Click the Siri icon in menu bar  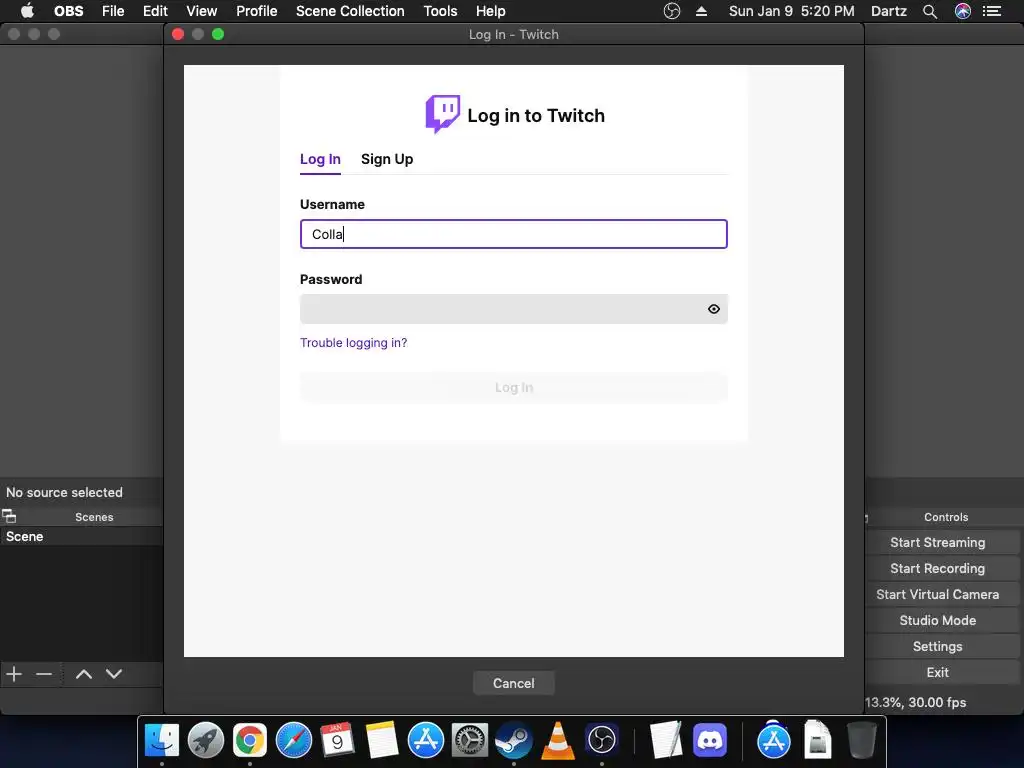[963, 11]
